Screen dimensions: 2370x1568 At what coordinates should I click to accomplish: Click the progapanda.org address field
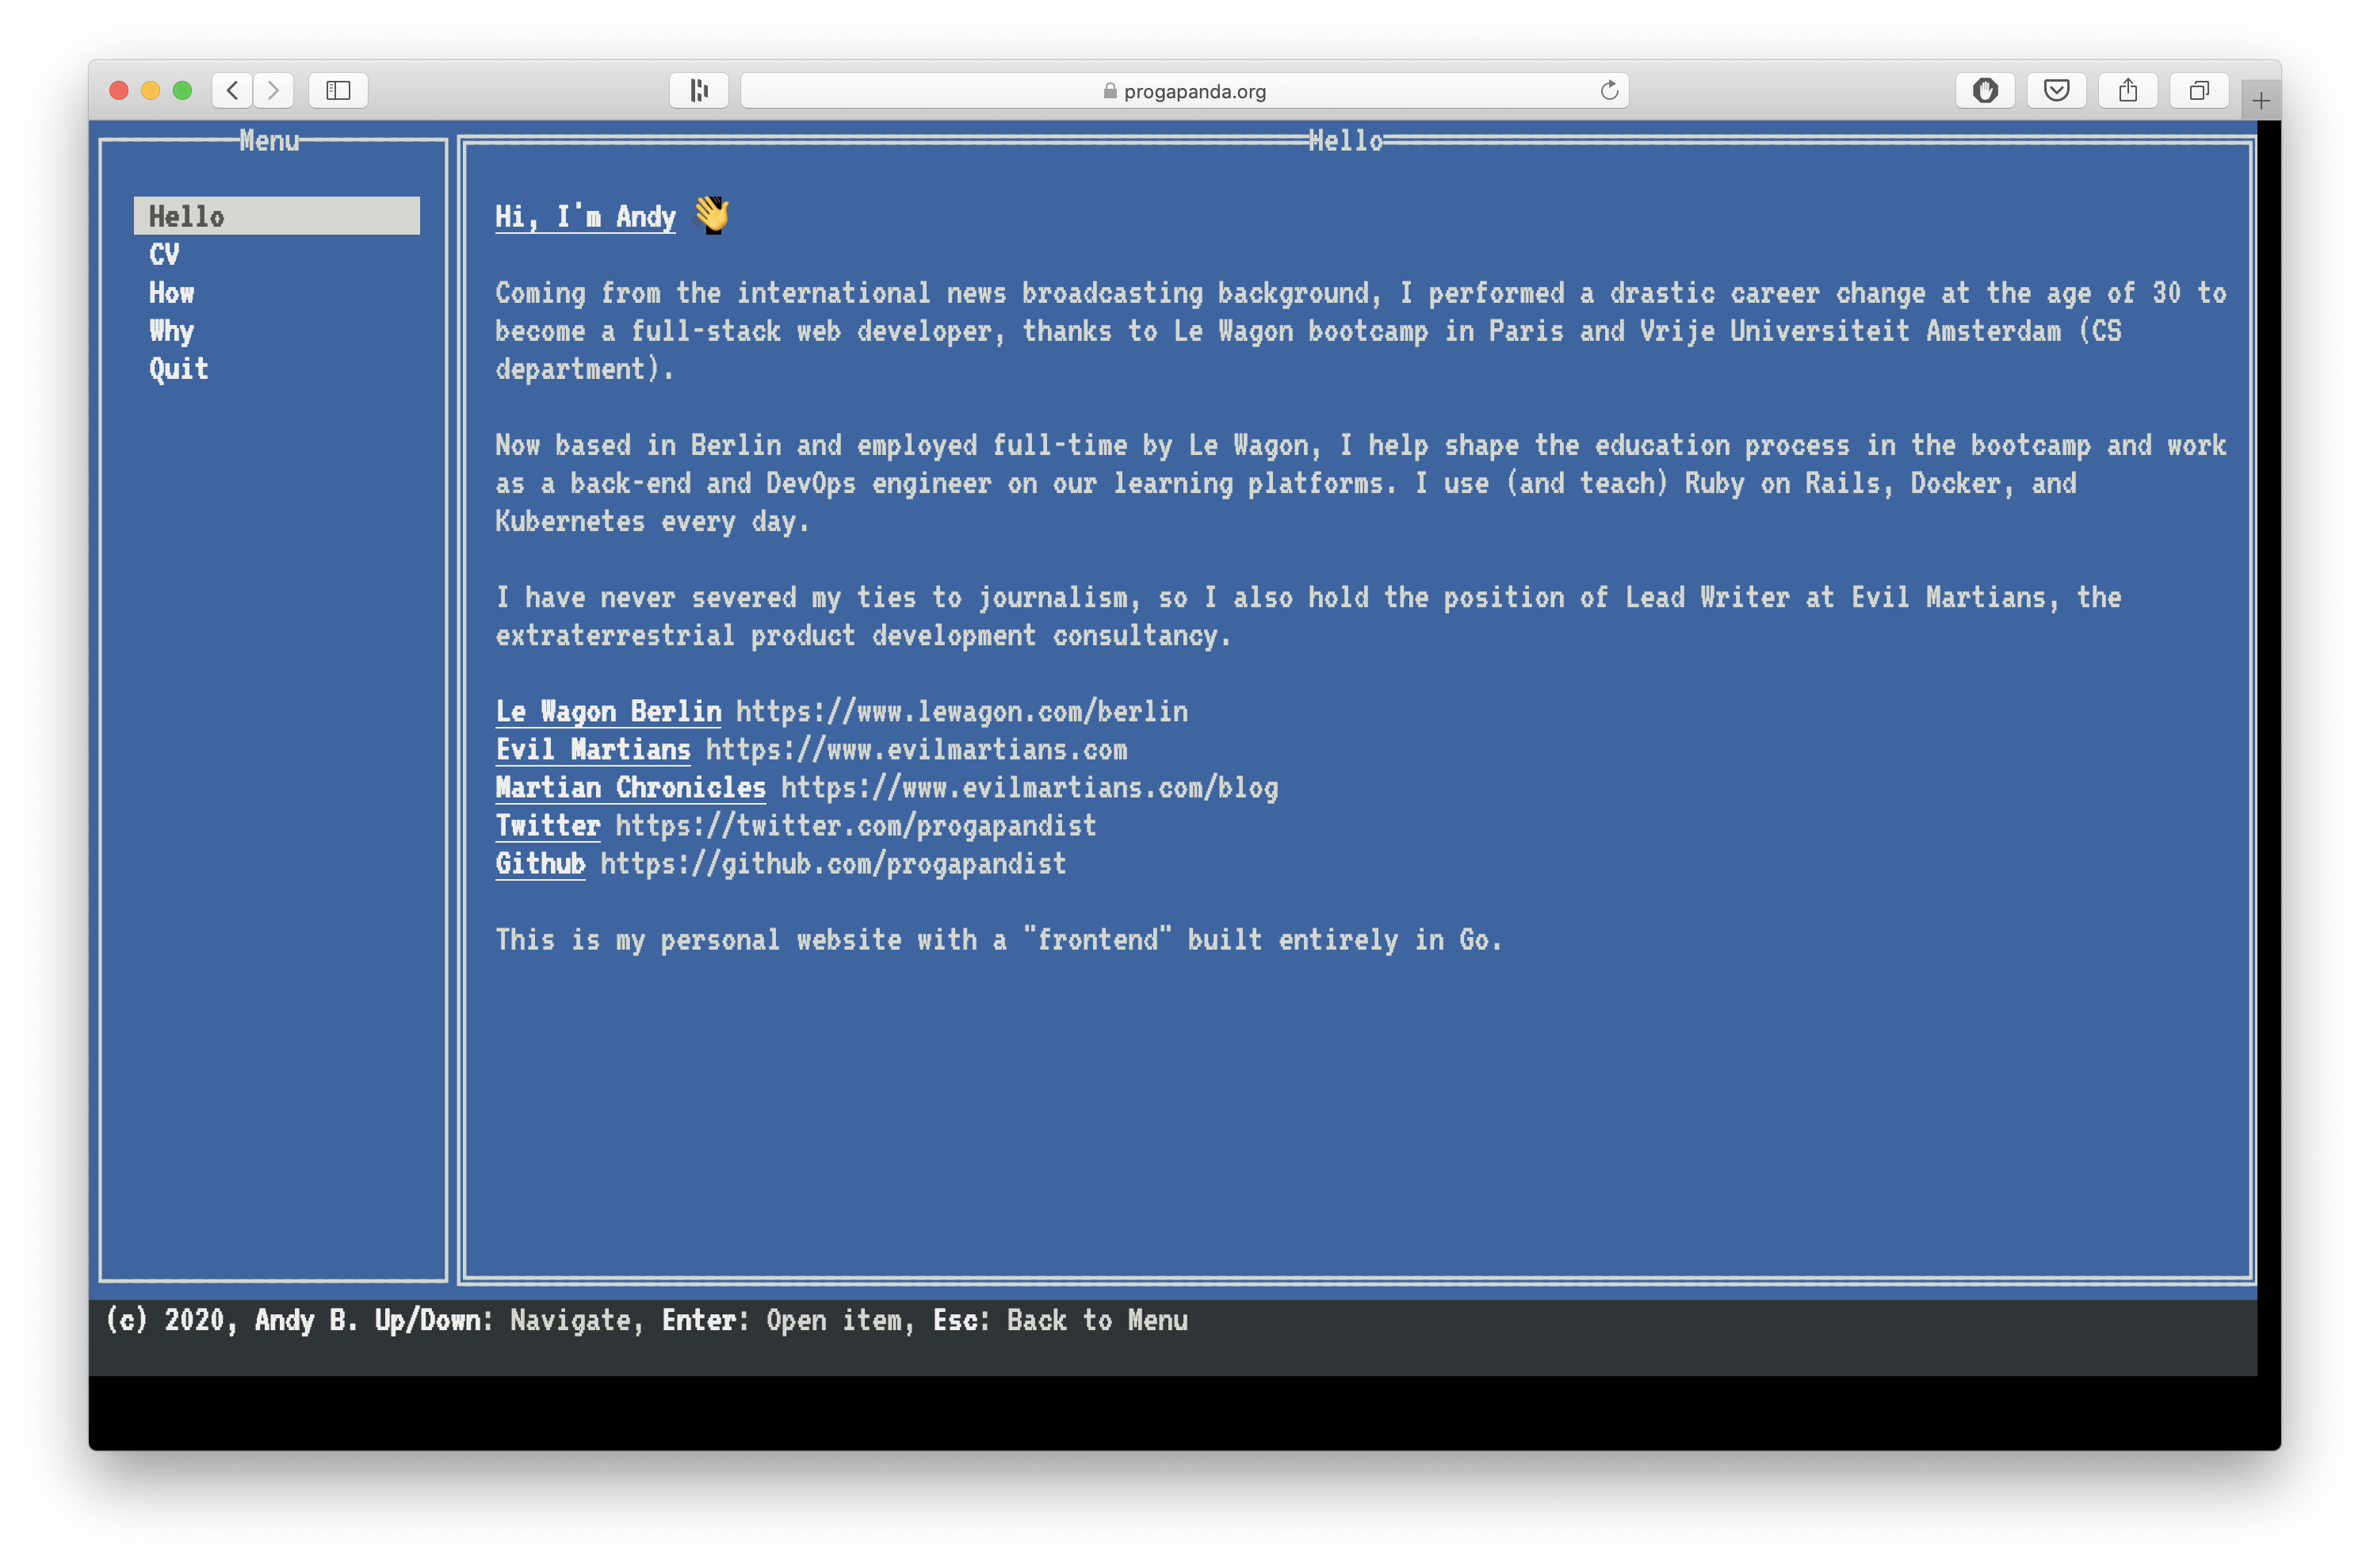(x=1184, y=91)
